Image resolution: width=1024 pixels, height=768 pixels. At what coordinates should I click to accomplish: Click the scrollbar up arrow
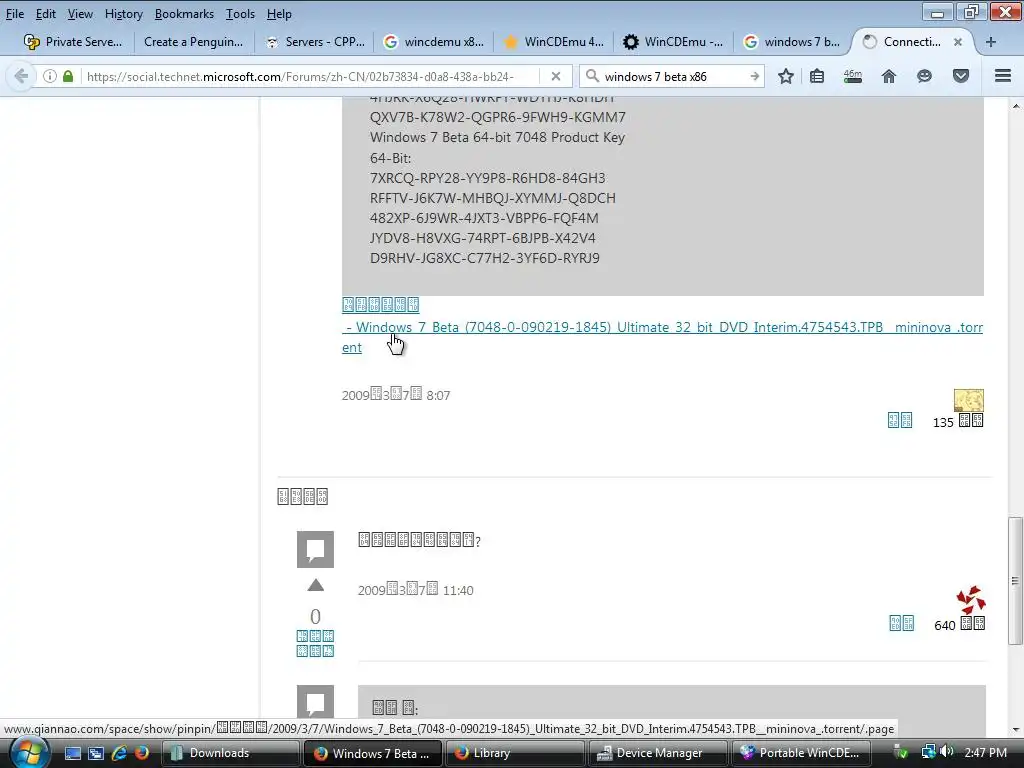1015,106
